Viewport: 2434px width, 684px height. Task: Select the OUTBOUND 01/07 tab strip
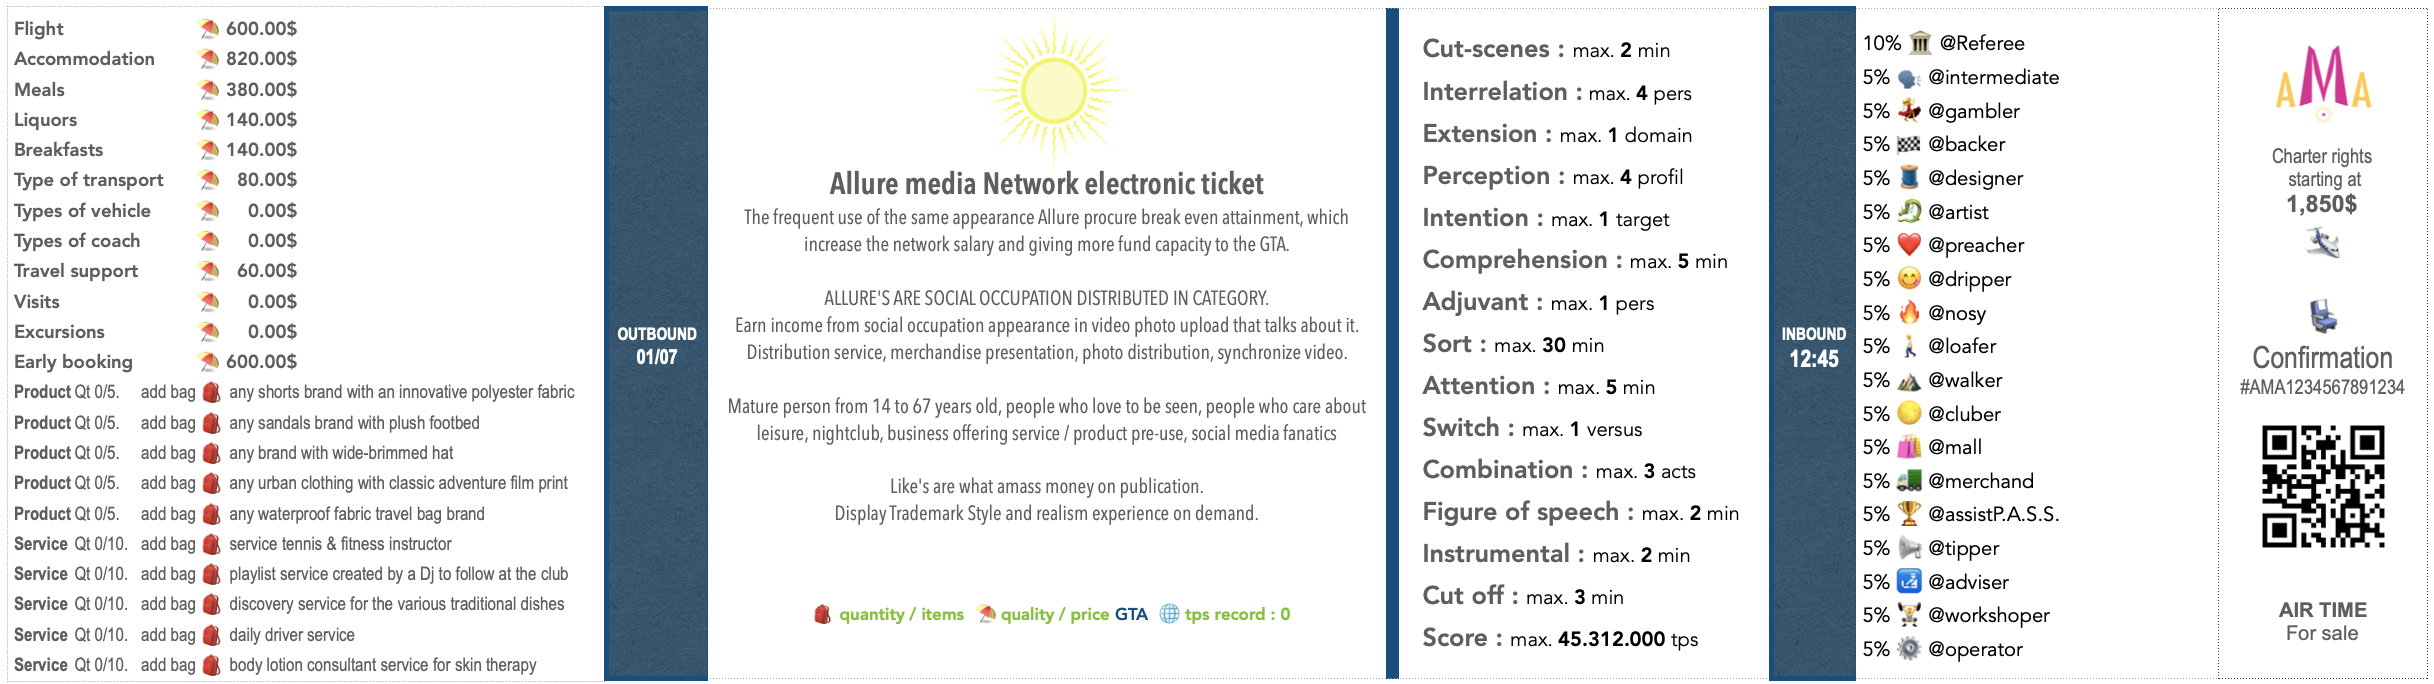(x=656, y=344)
